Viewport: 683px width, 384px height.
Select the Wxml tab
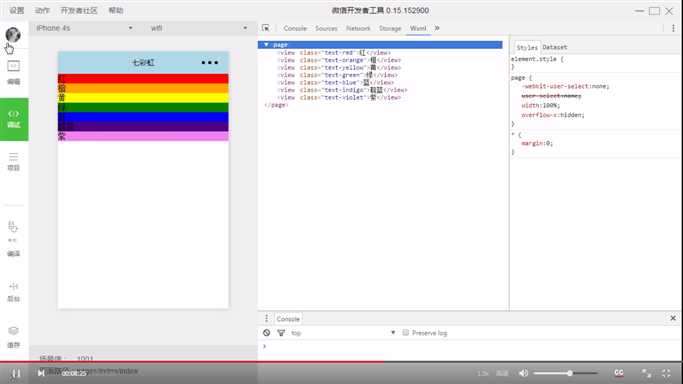click(x=418, y=28)
